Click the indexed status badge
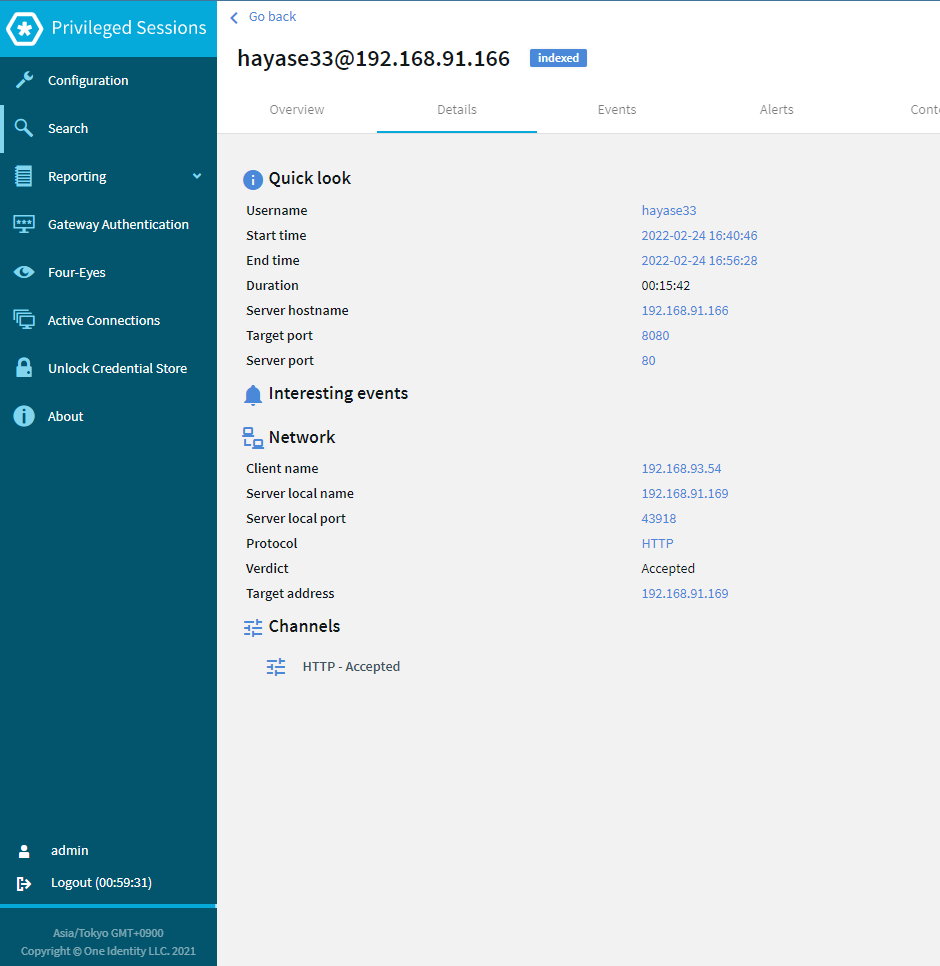 pos(558,58)
